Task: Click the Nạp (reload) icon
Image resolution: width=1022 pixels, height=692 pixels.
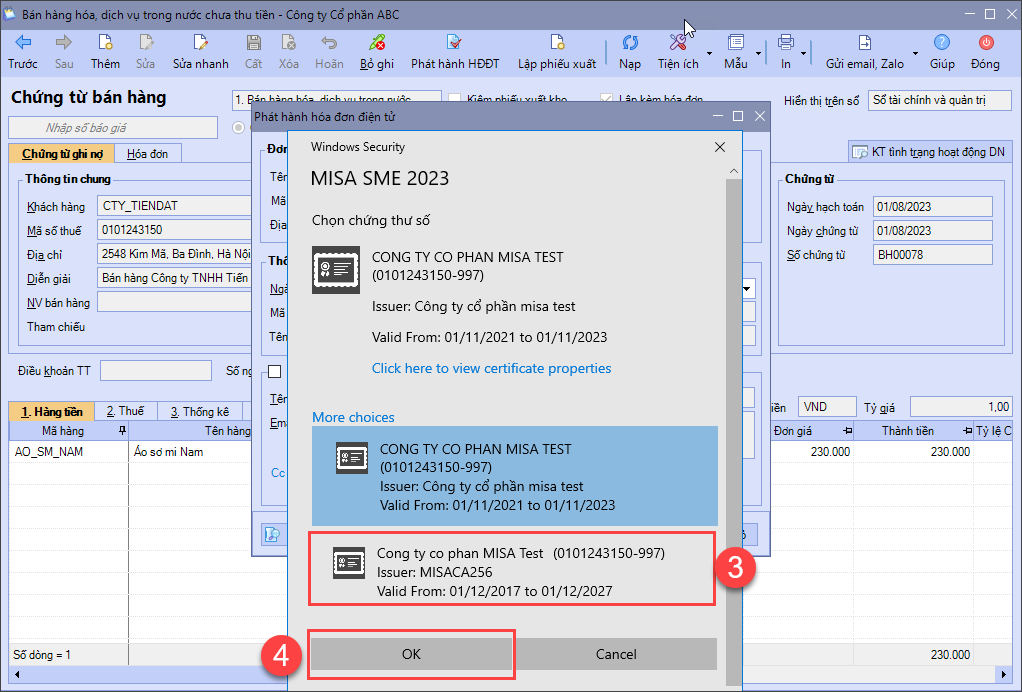Action: point(630,43)
